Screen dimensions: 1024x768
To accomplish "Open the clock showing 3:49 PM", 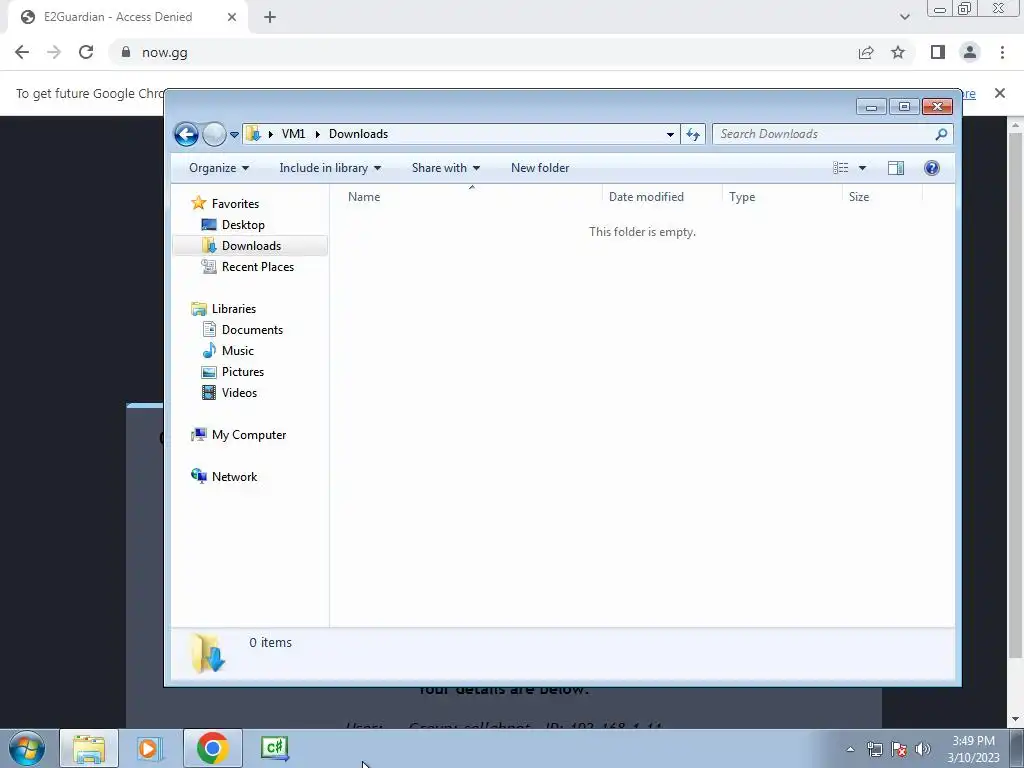I will coord(973,749).
